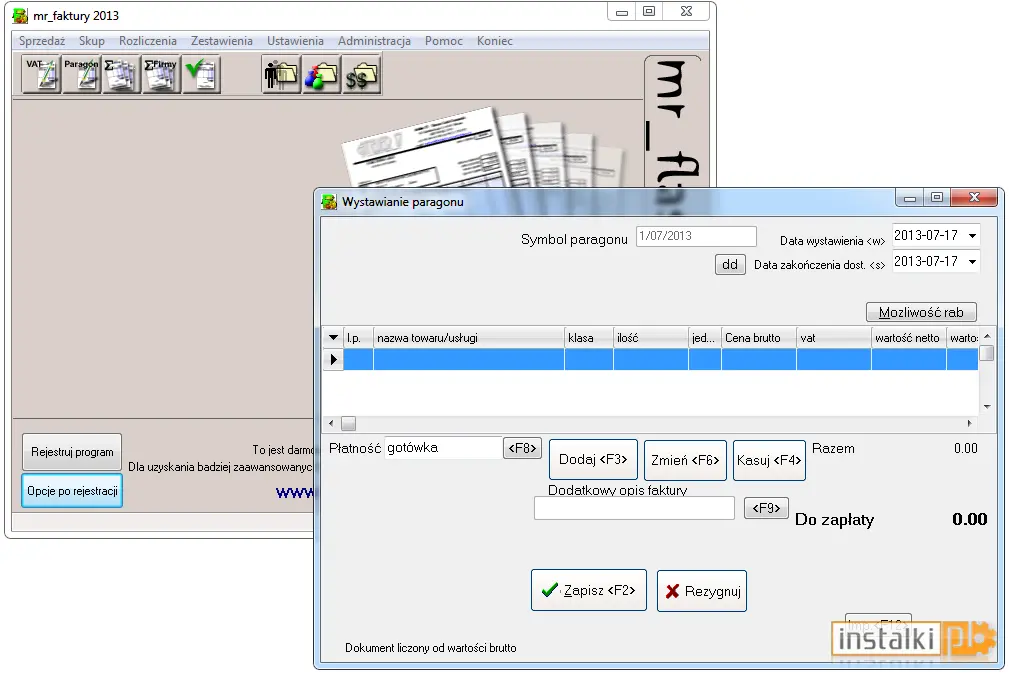This screenshot has height=676, width=1009.
Task: Open the sigma documents summary icon
Action: tap(121, 75)
